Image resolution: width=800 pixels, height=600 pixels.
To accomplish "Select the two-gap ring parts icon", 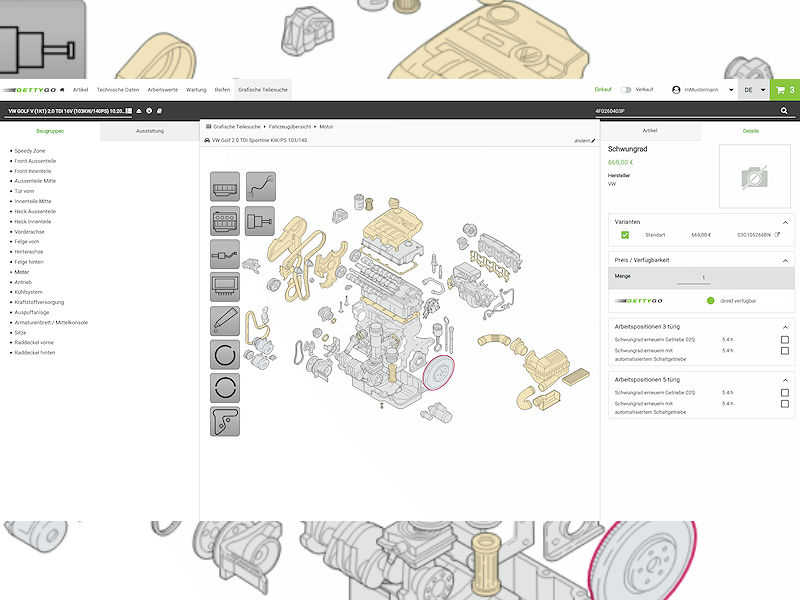I will coord(224,388).
